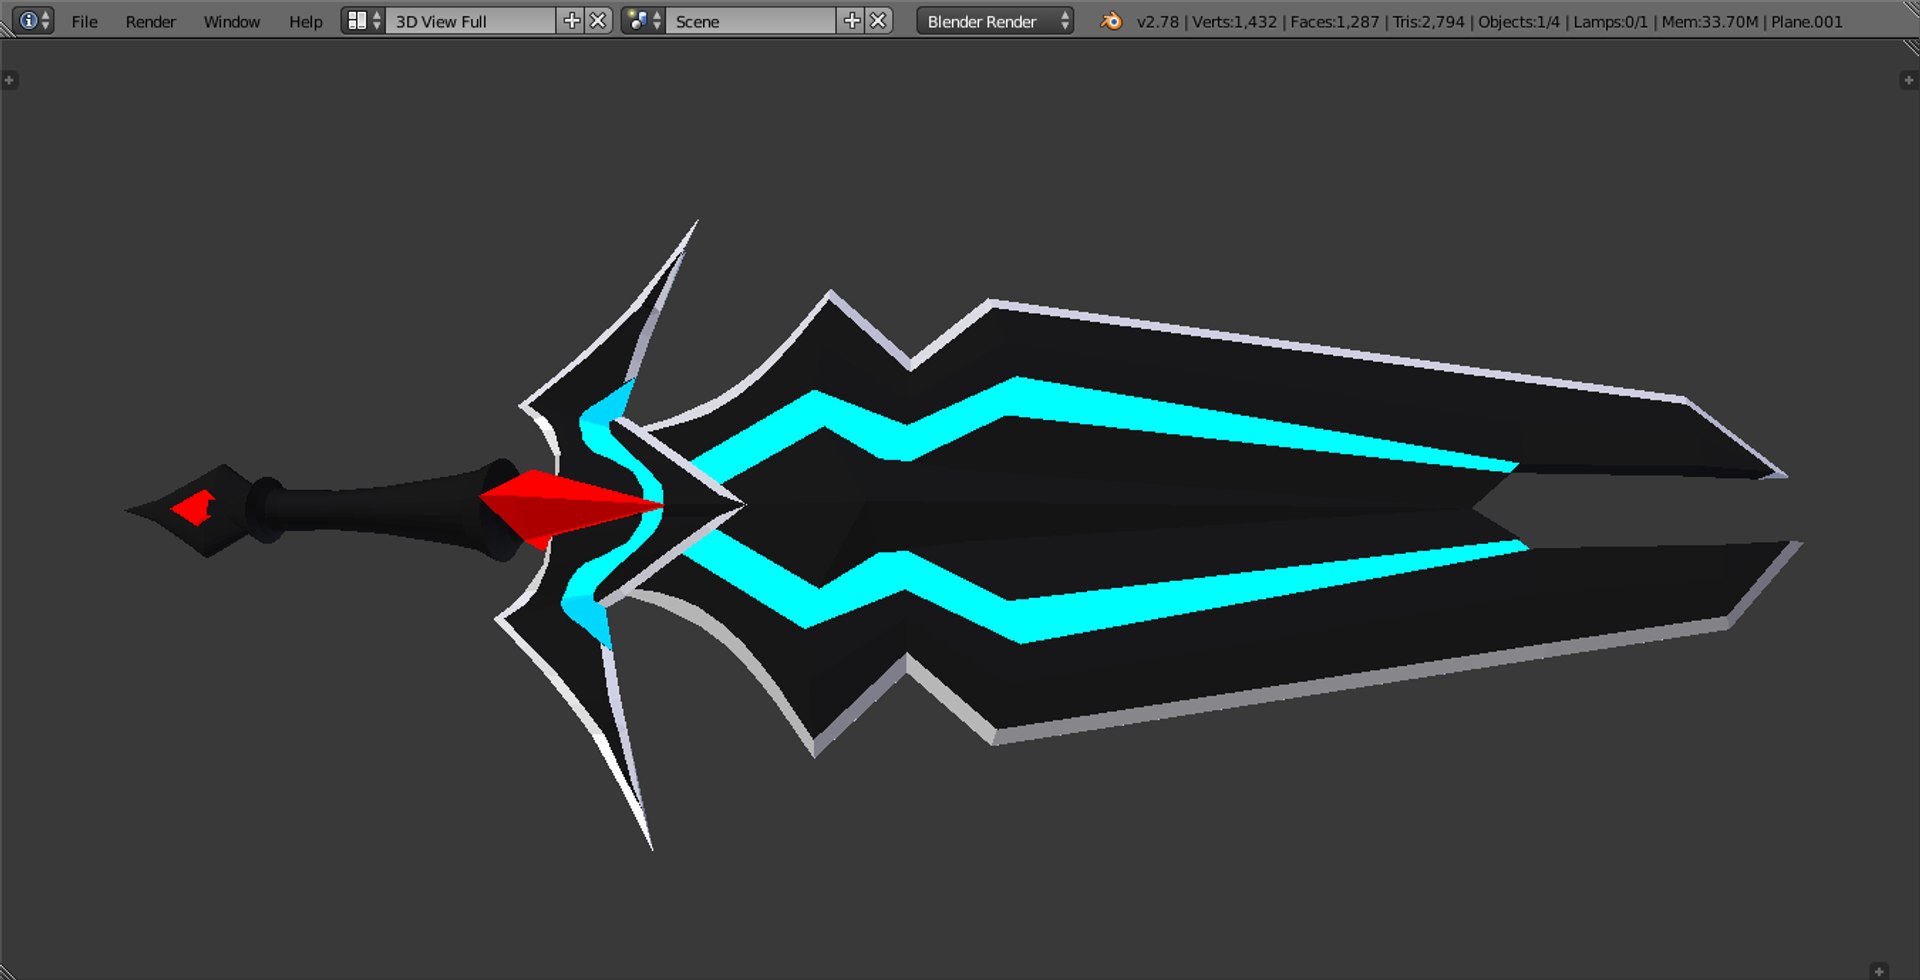Expand the tool shelf plus at left edge

tap(9, 80)
